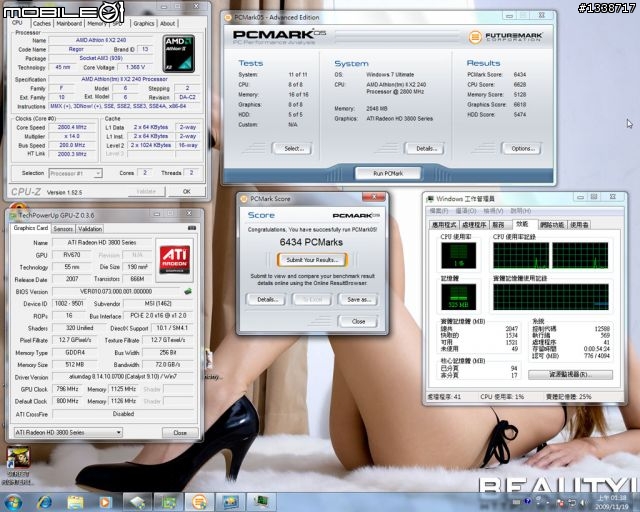The width and height of the screenshot is (640, 512).
Task: Click Save as... in the Score dialog
Action: (x=358, y=299)
